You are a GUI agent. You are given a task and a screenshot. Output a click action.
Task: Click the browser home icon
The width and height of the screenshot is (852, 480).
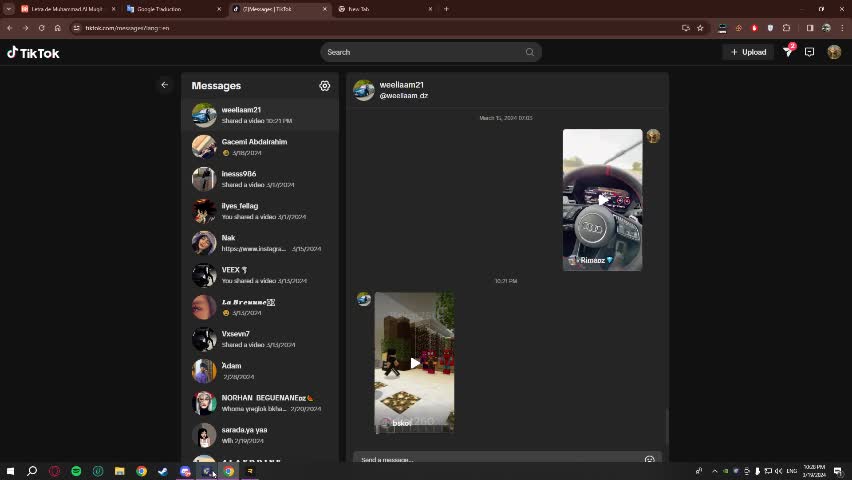pyautogui.click(x=57, y=28)
